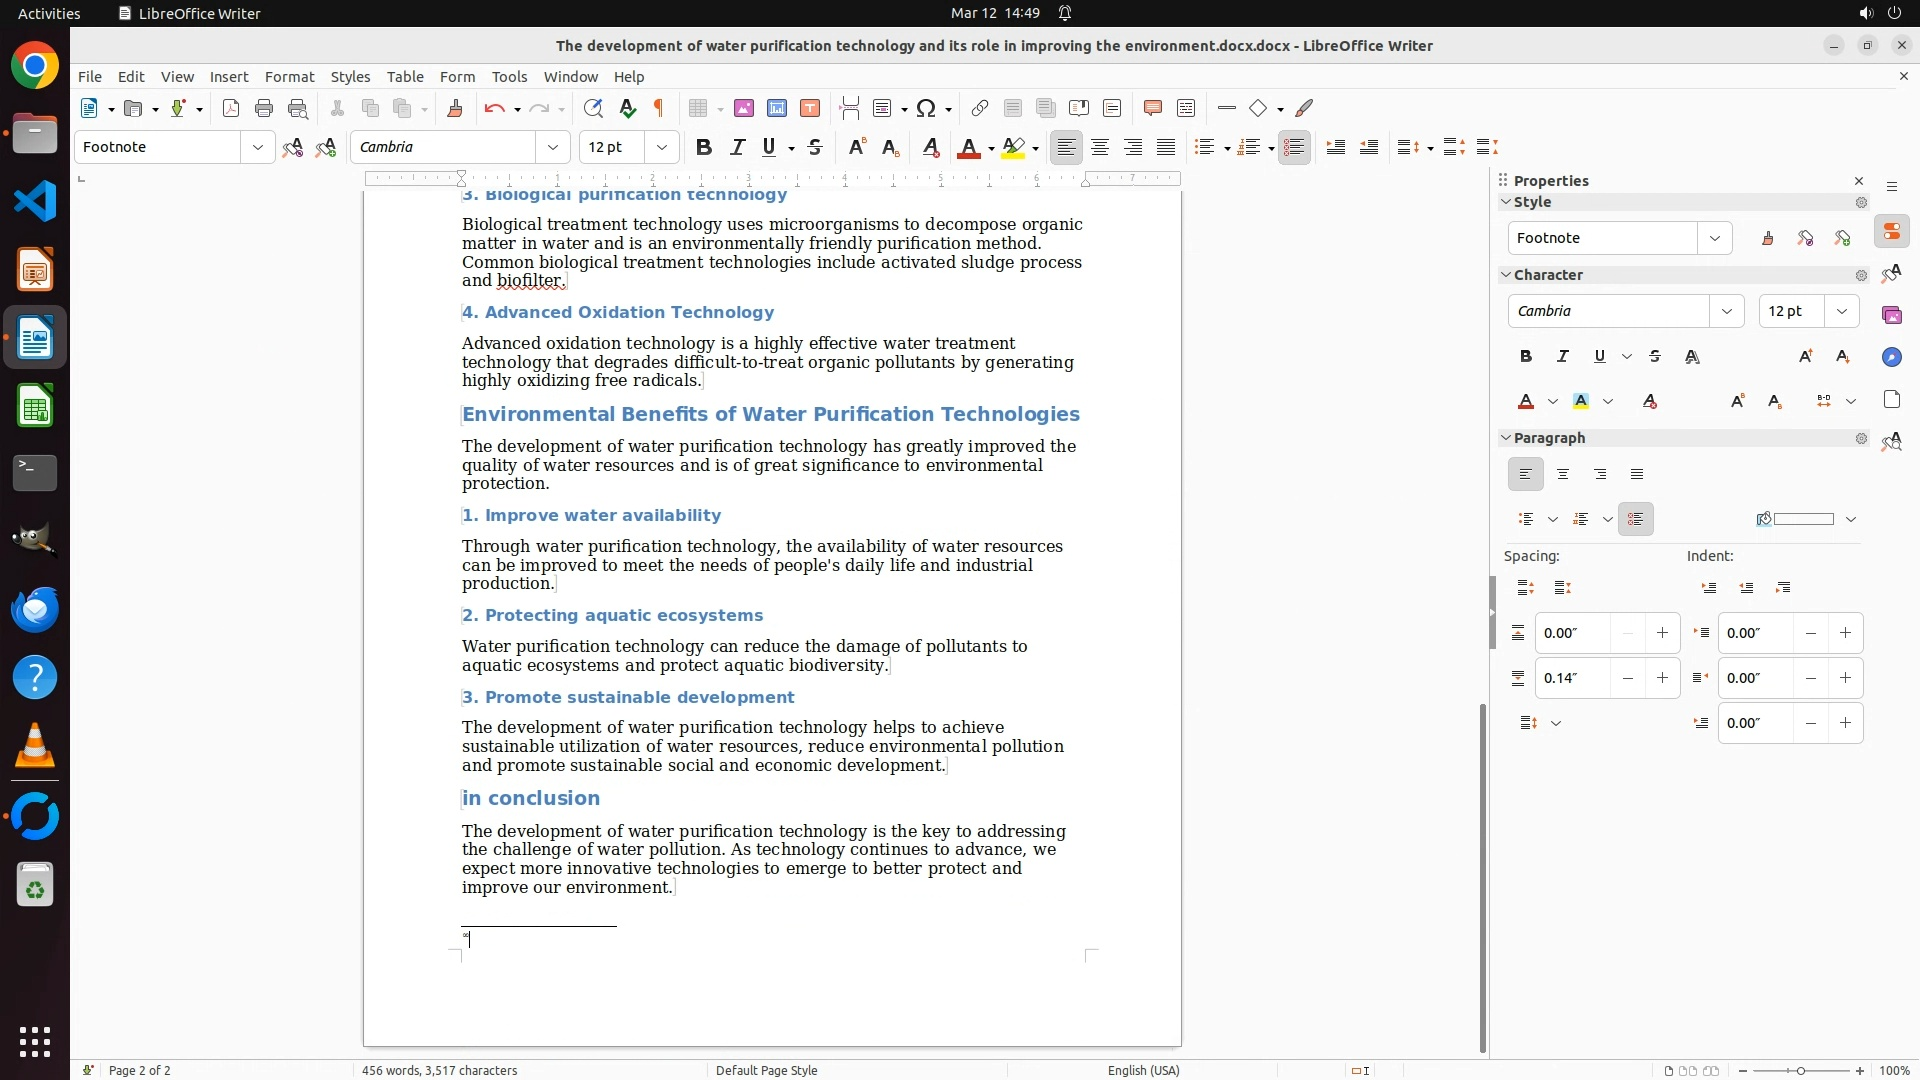The image size is (1920, 1080).
Task: Click Insert Hyperlink toolbar icon
Action: click(980, 109)
